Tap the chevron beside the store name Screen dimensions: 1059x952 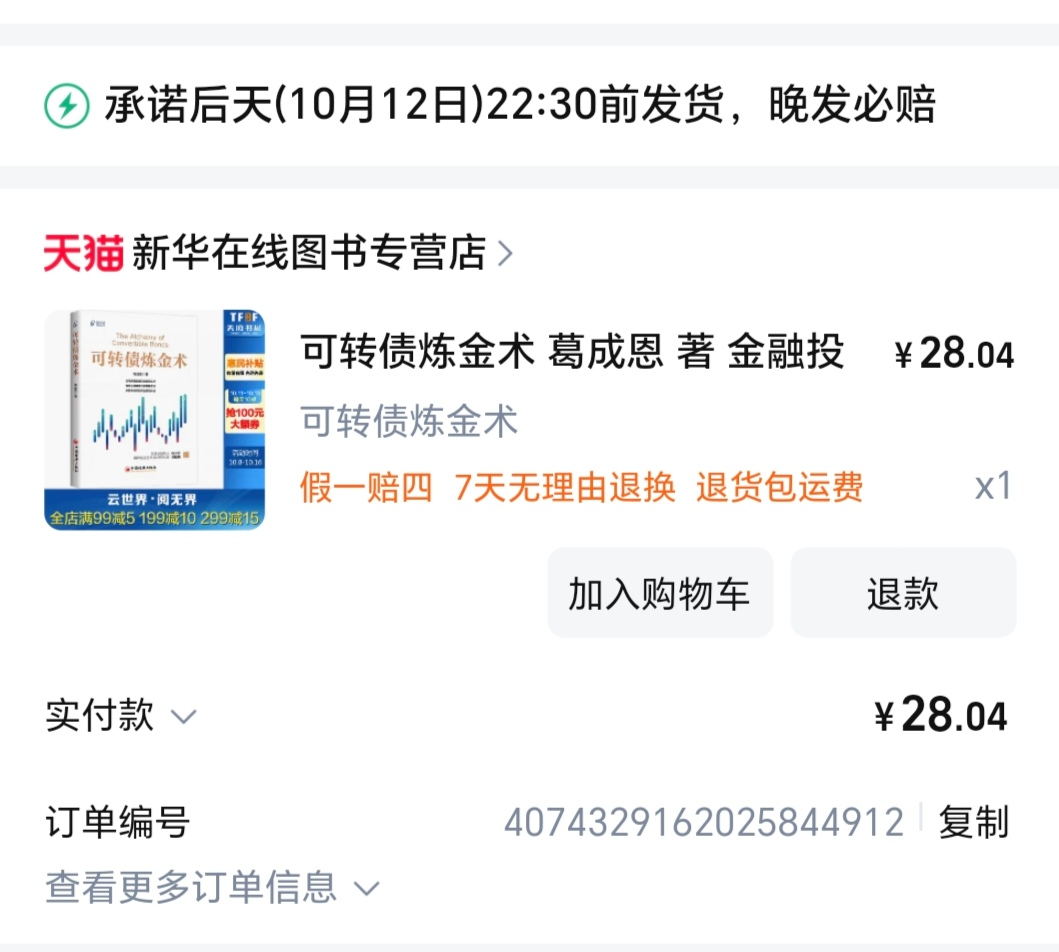coord(505,254)
